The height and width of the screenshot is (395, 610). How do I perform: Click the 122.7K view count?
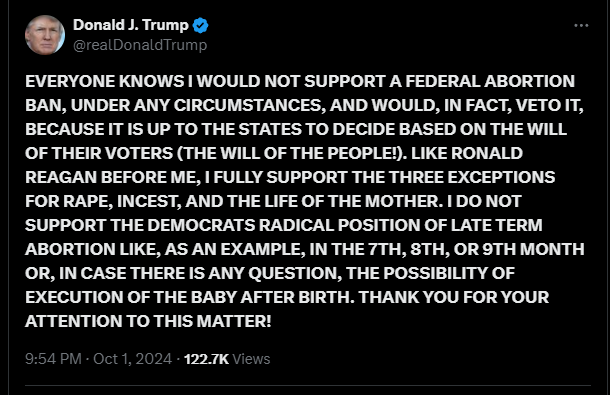pyautogui.click(x=206, y=359)
